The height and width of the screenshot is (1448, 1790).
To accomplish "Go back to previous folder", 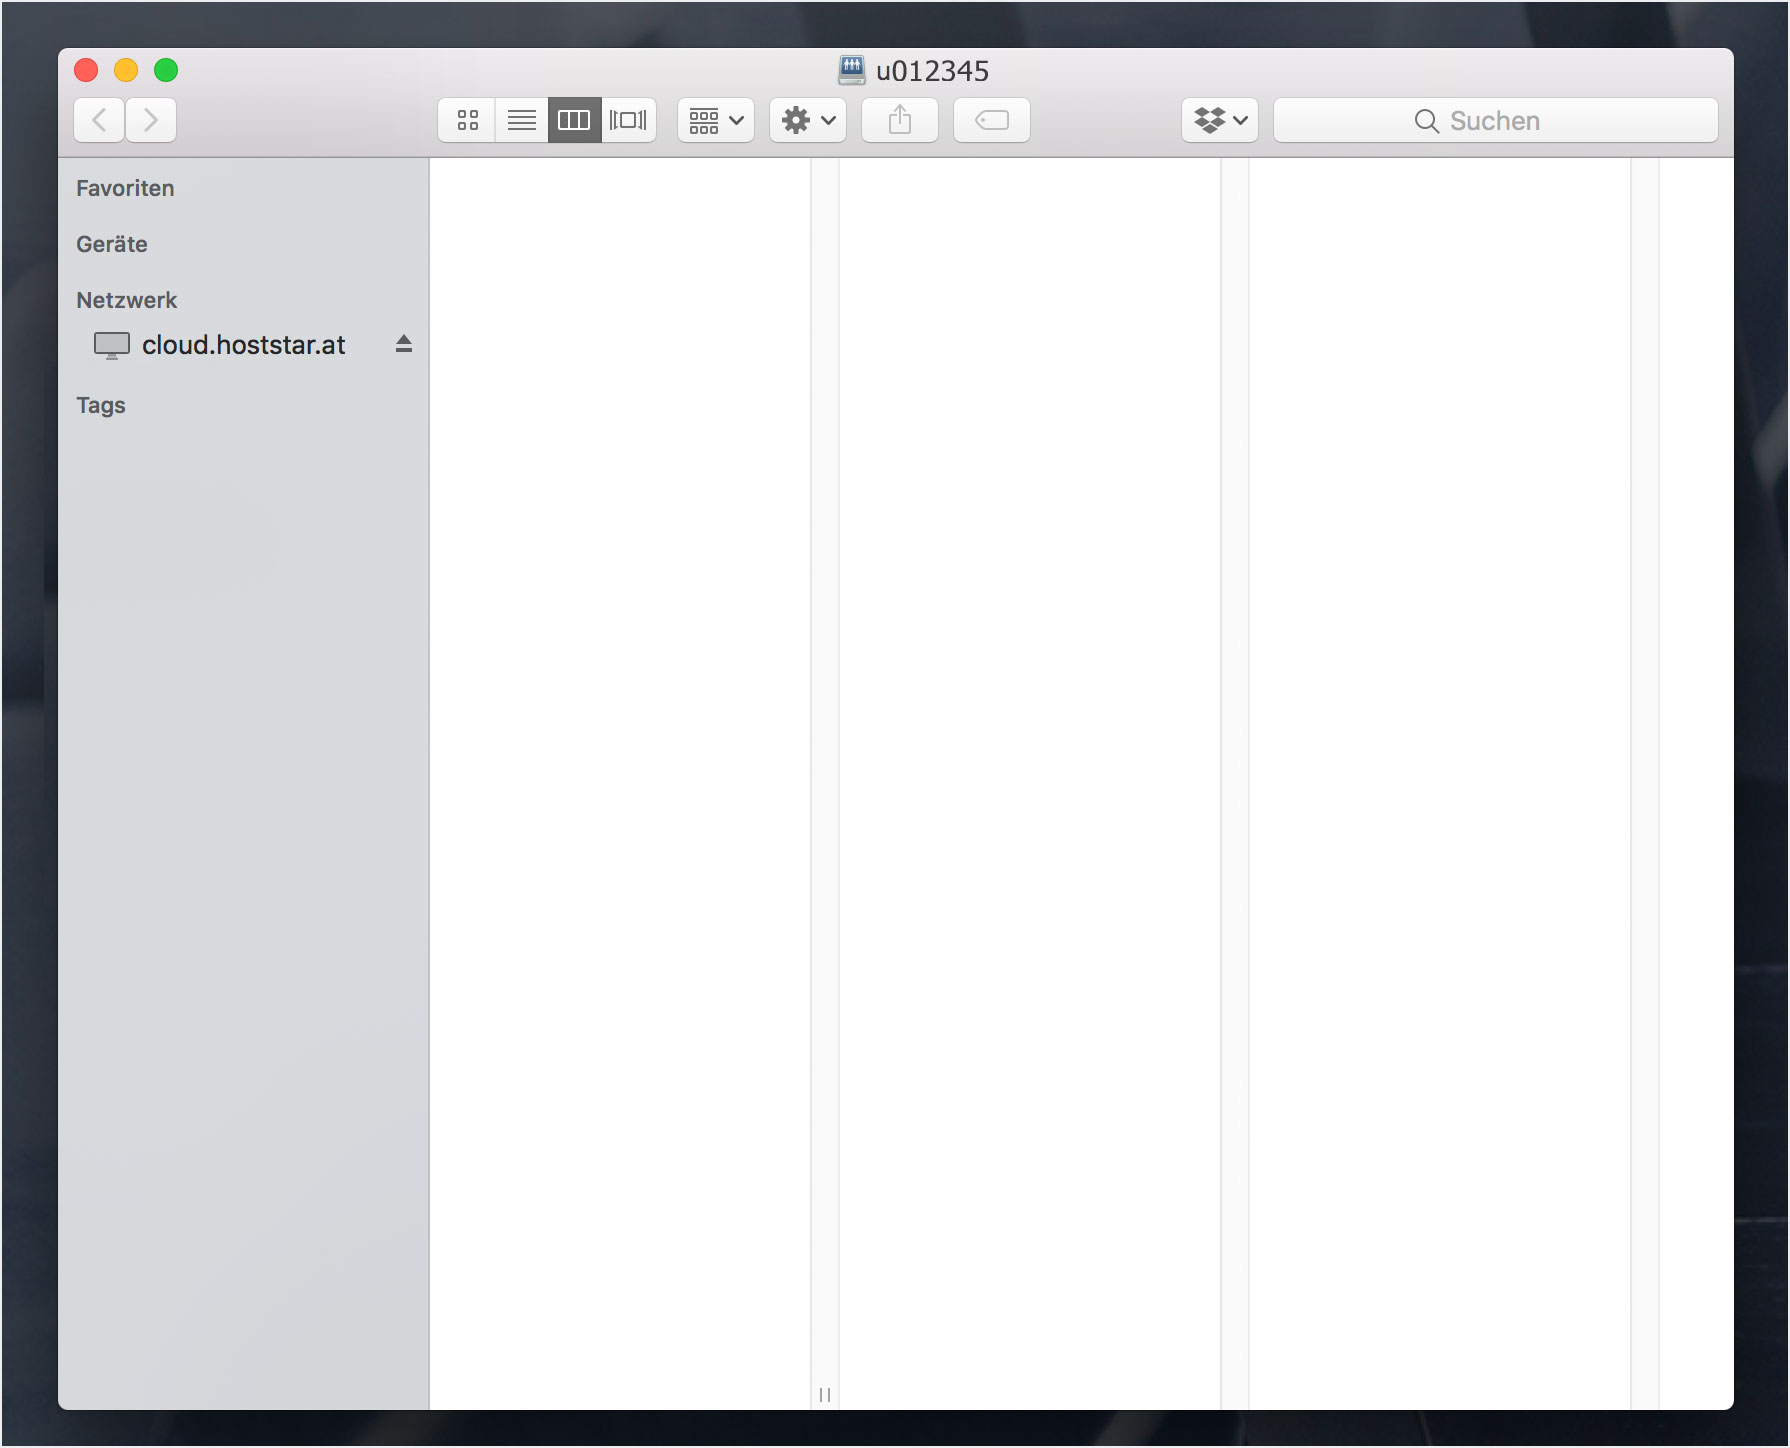I will pyautogui.click(x=99, y=121).
